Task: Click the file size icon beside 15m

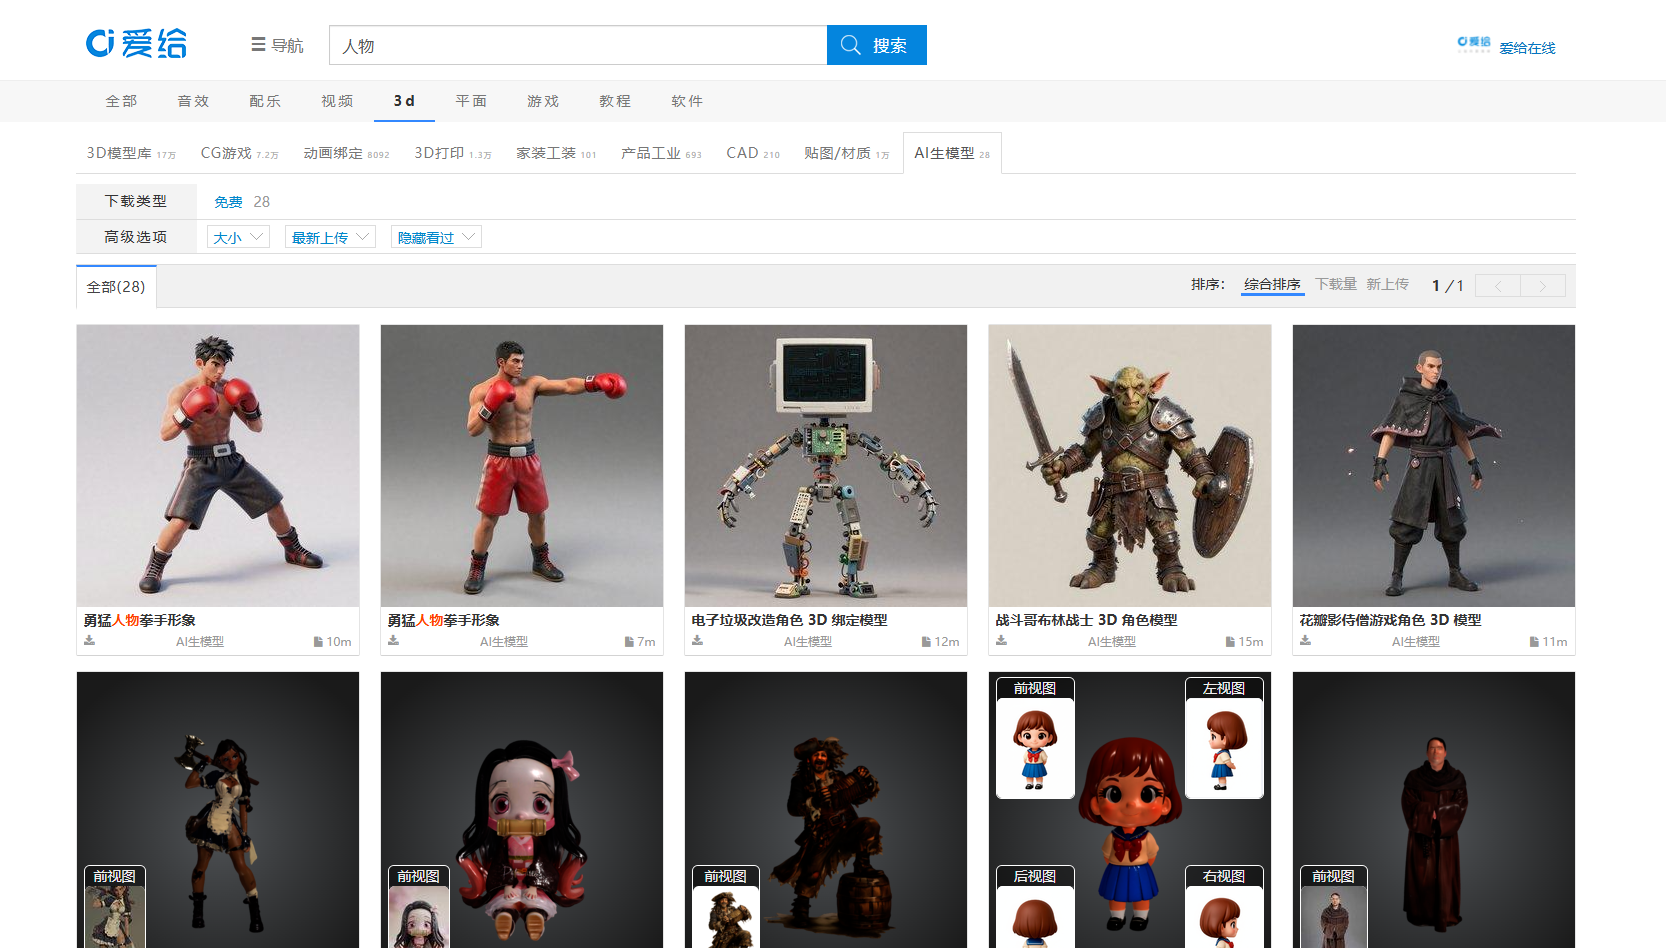Action: [x=1230, y=642]
